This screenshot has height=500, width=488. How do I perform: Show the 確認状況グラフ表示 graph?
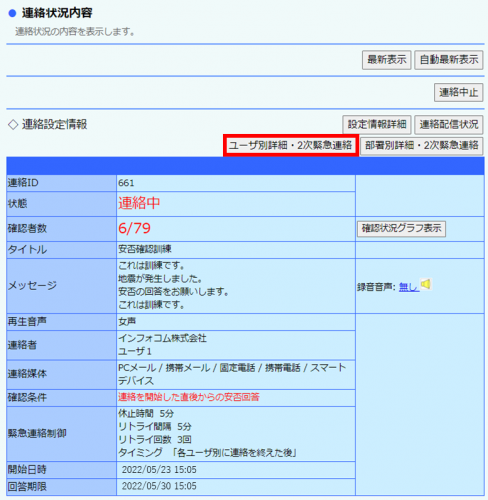point(401,229)
